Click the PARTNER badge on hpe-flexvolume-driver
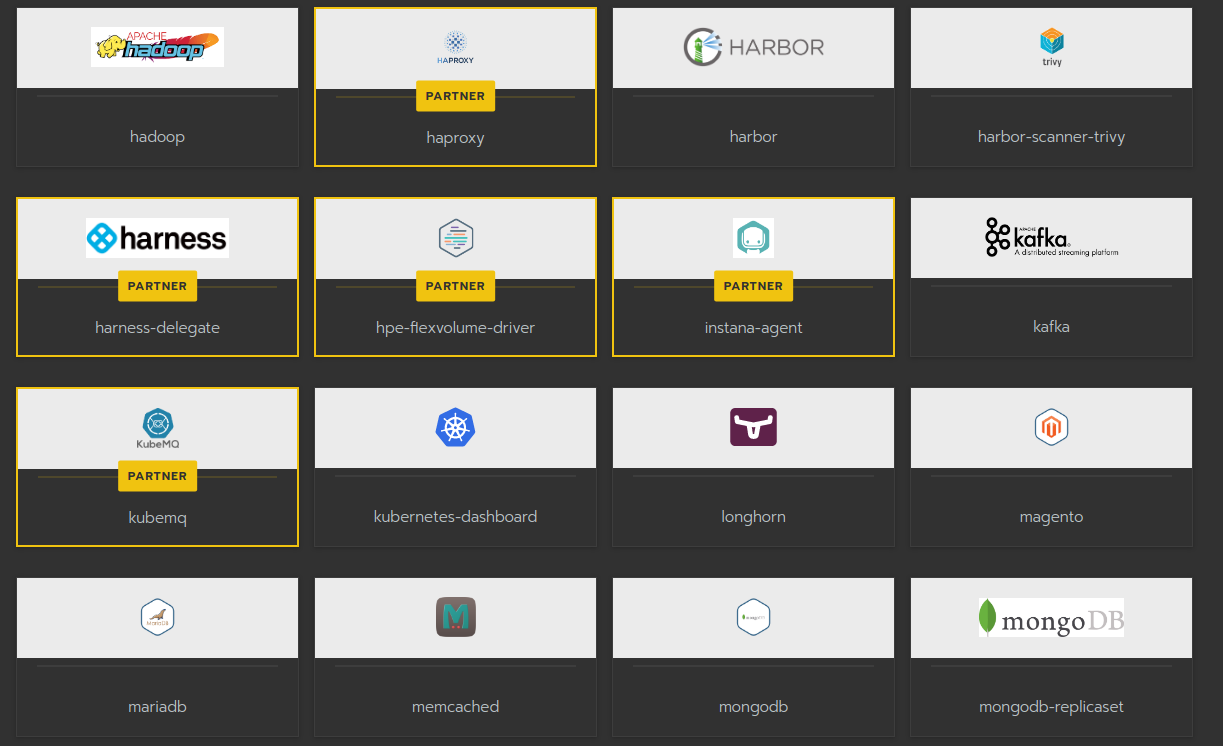Screen dimensions: 1223x746 coord(455,286)
